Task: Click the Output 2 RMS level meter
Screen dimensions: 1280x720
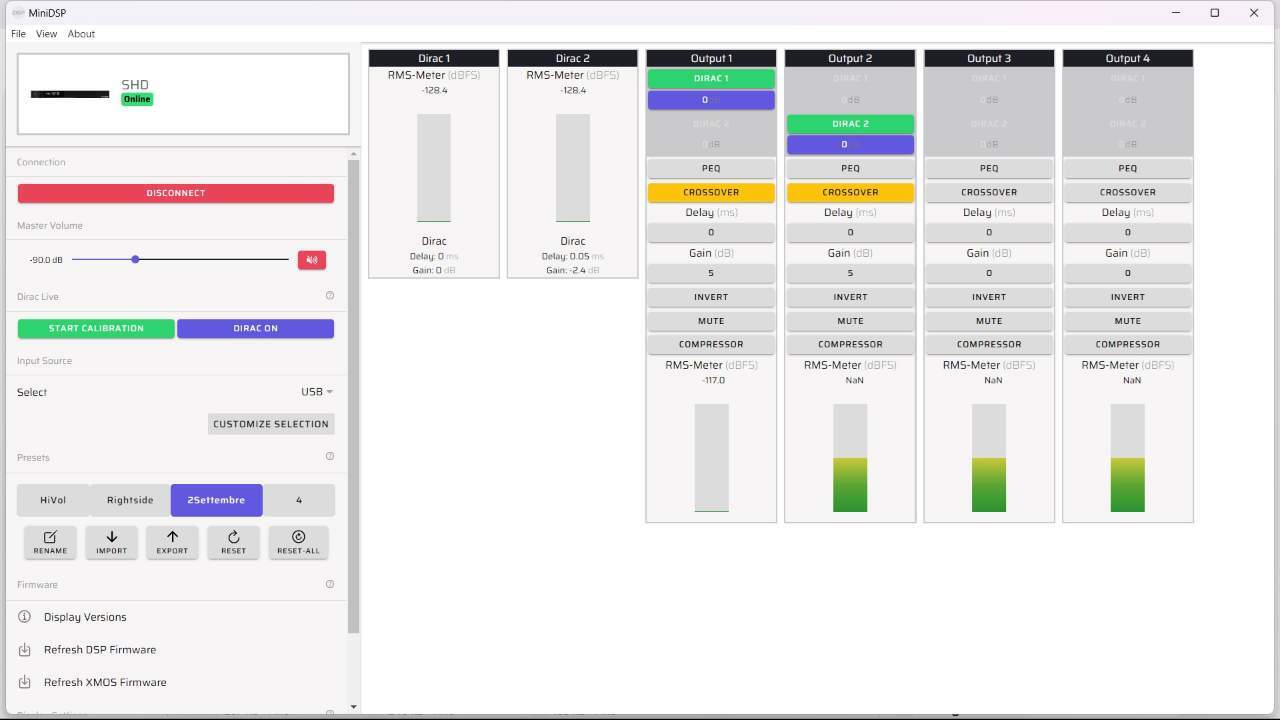Action: [x=850, y=458]
